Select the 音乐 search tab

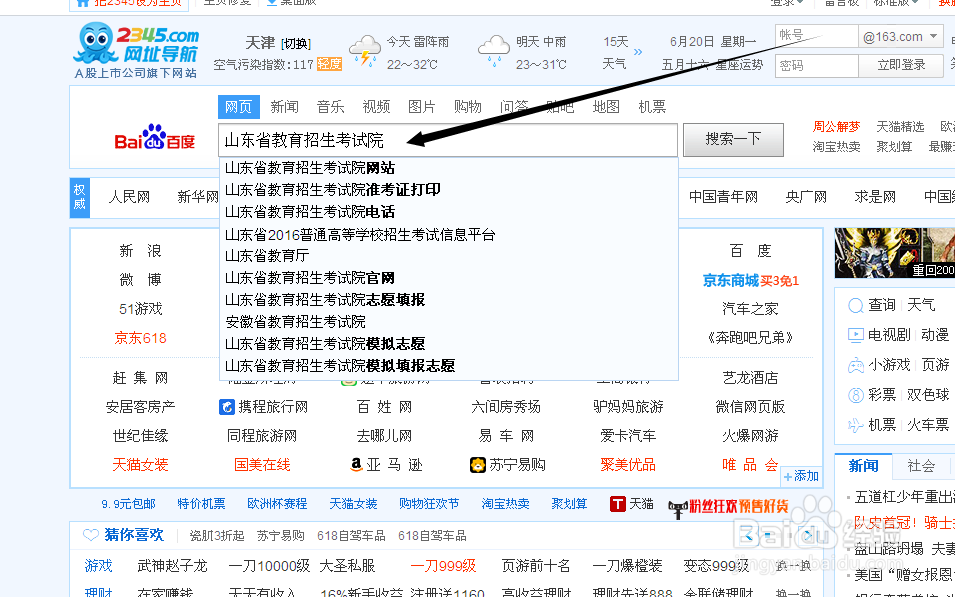(331, 107)
